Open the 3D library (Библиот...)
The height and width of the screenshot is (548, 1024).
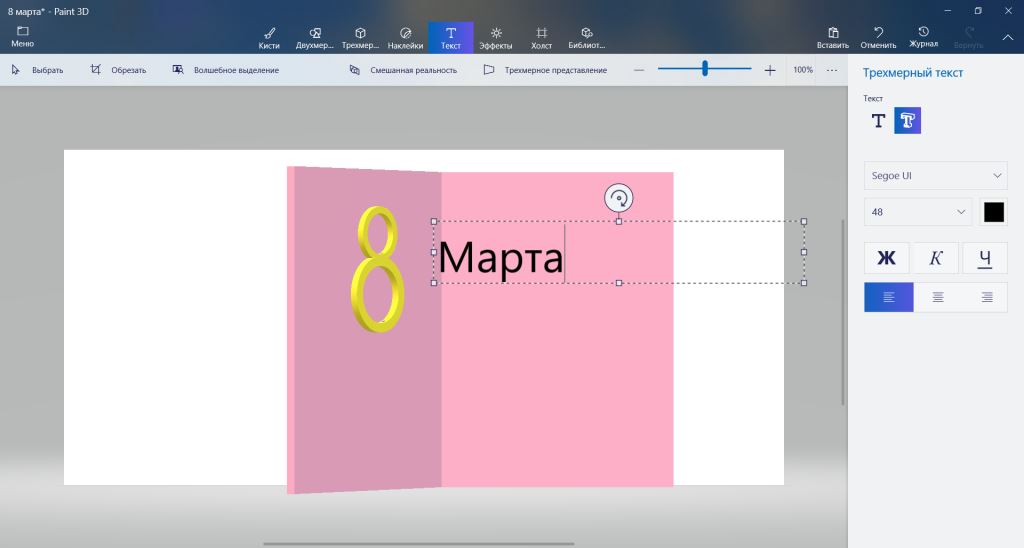[587, 37]
